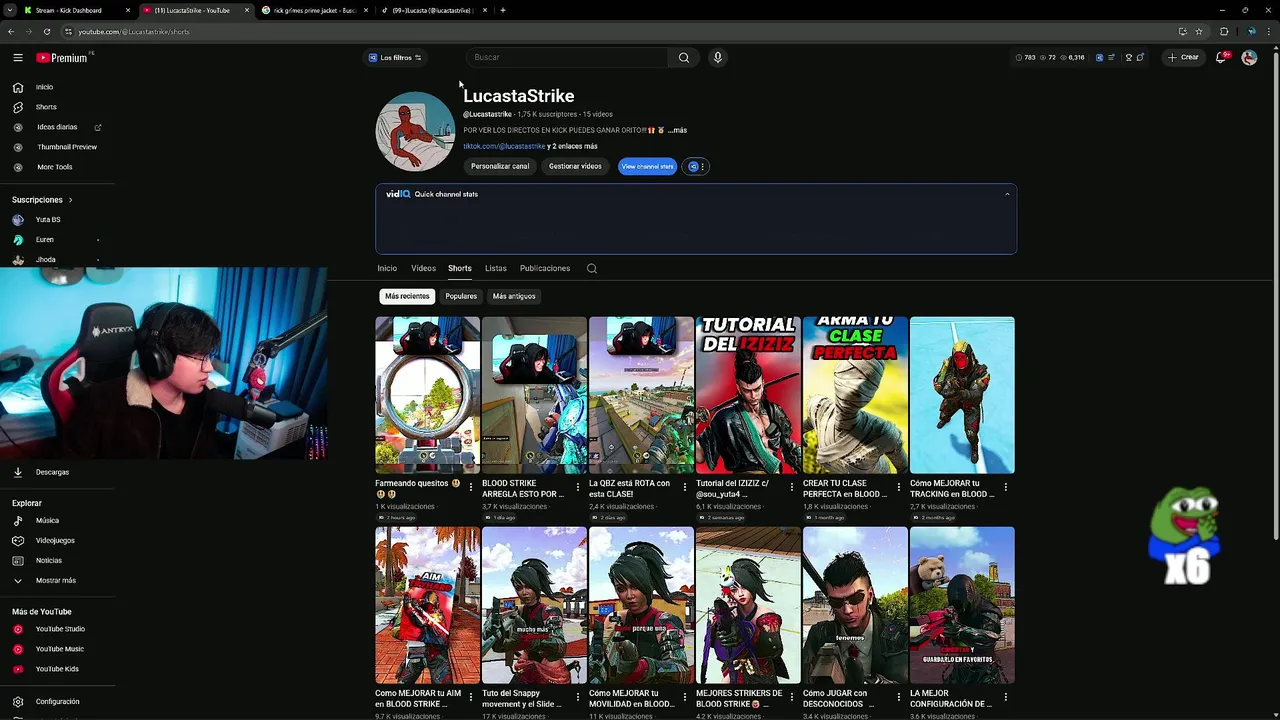Collapse the vidIQ Quick channel stats panel

tap(1007, 194)
